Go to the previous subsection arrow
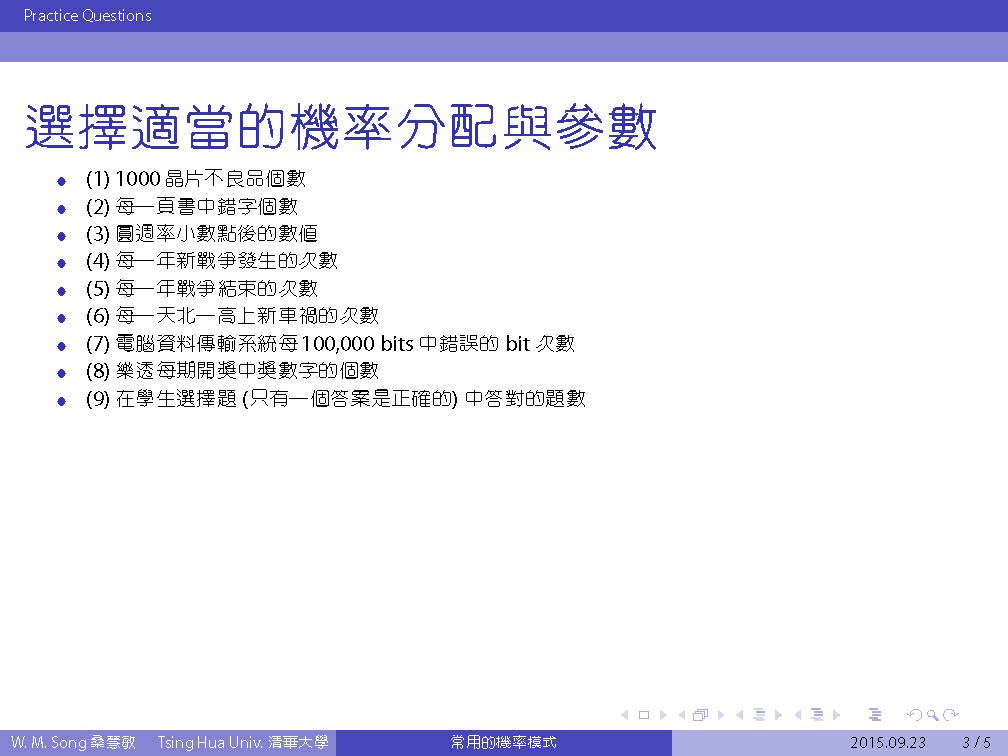1008x756 pixels. 740,715
